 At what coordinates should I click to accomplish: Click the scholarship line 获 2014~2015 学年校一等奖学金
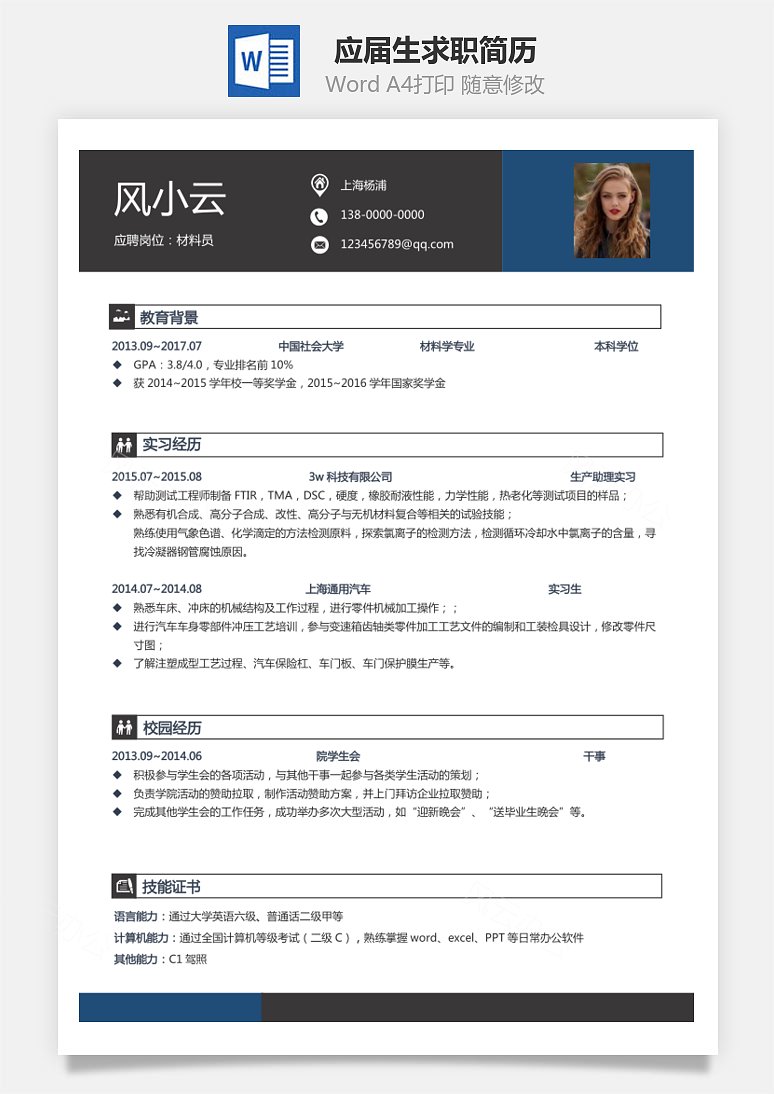pos(289,383)
